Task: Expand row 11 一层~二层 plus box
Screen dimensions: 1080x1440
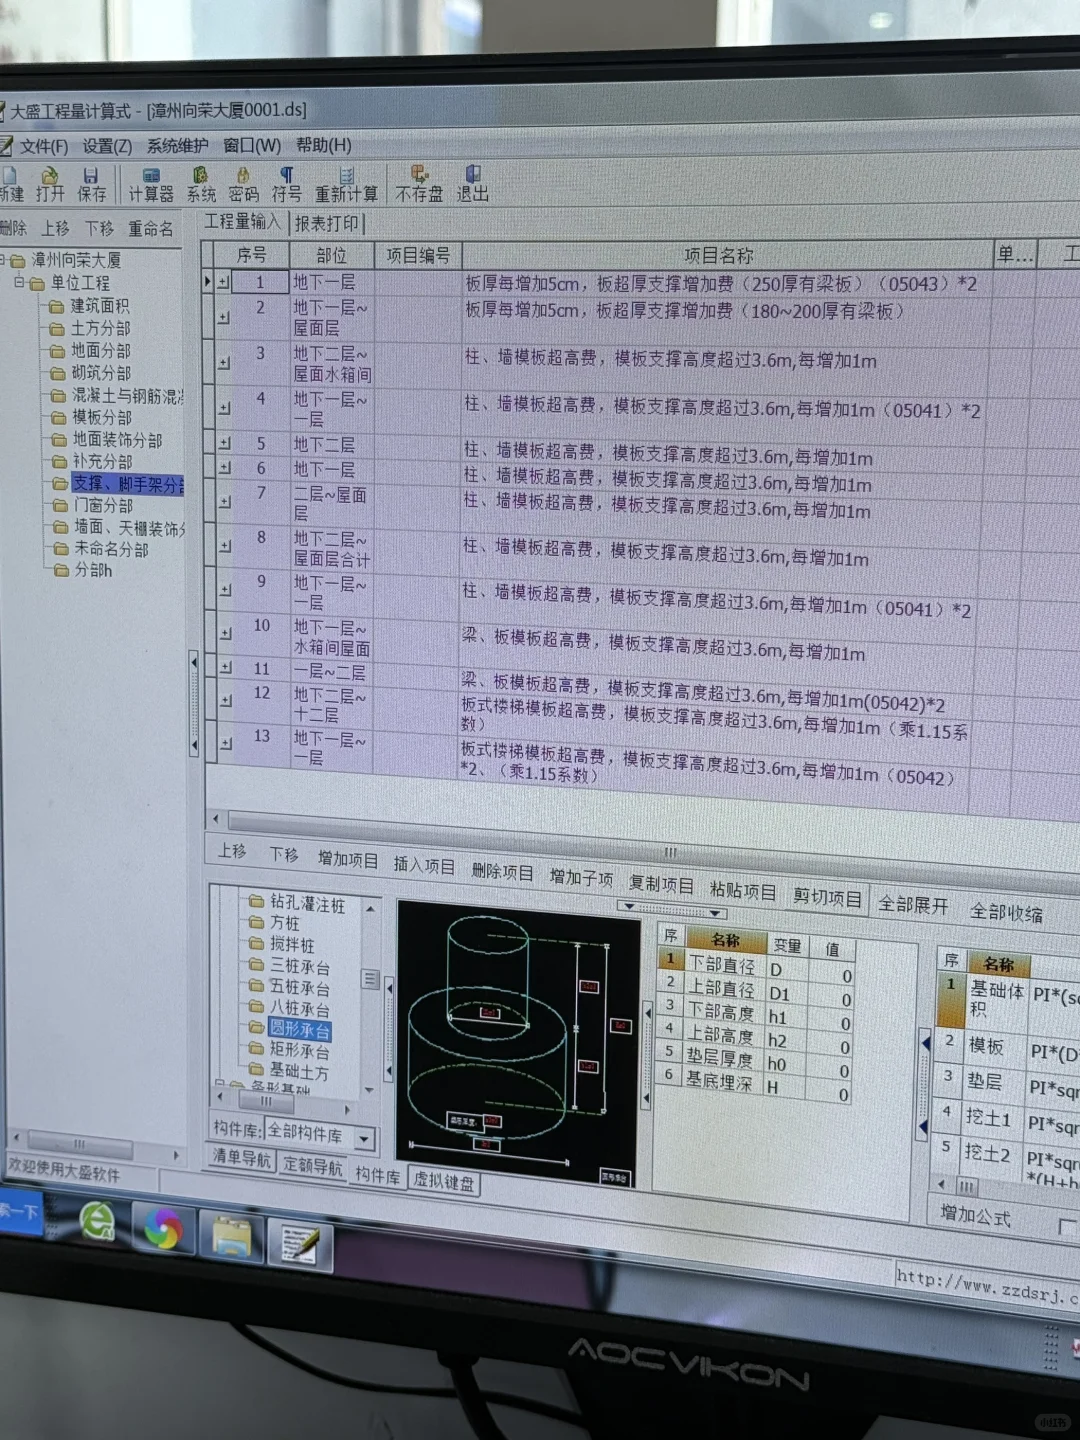Action: [226, 668]
